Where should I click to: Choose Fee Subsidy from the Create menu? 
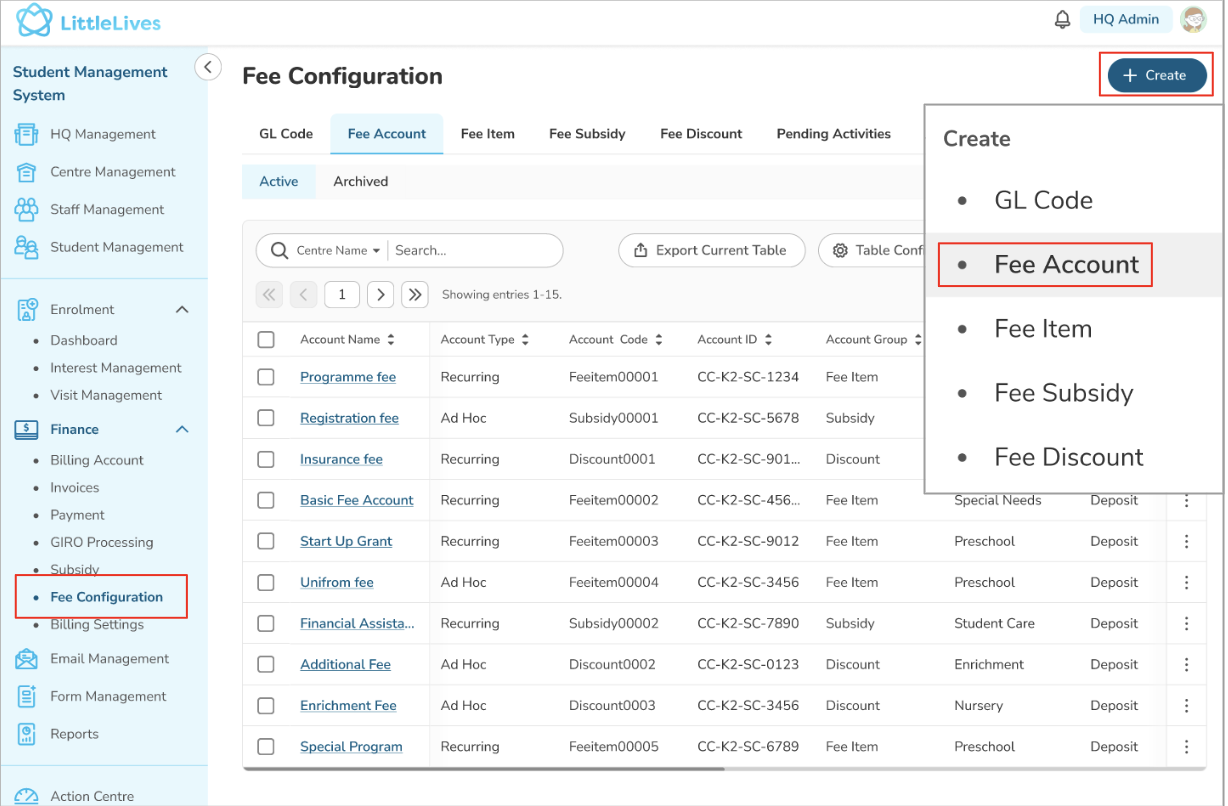point(1063,393)
